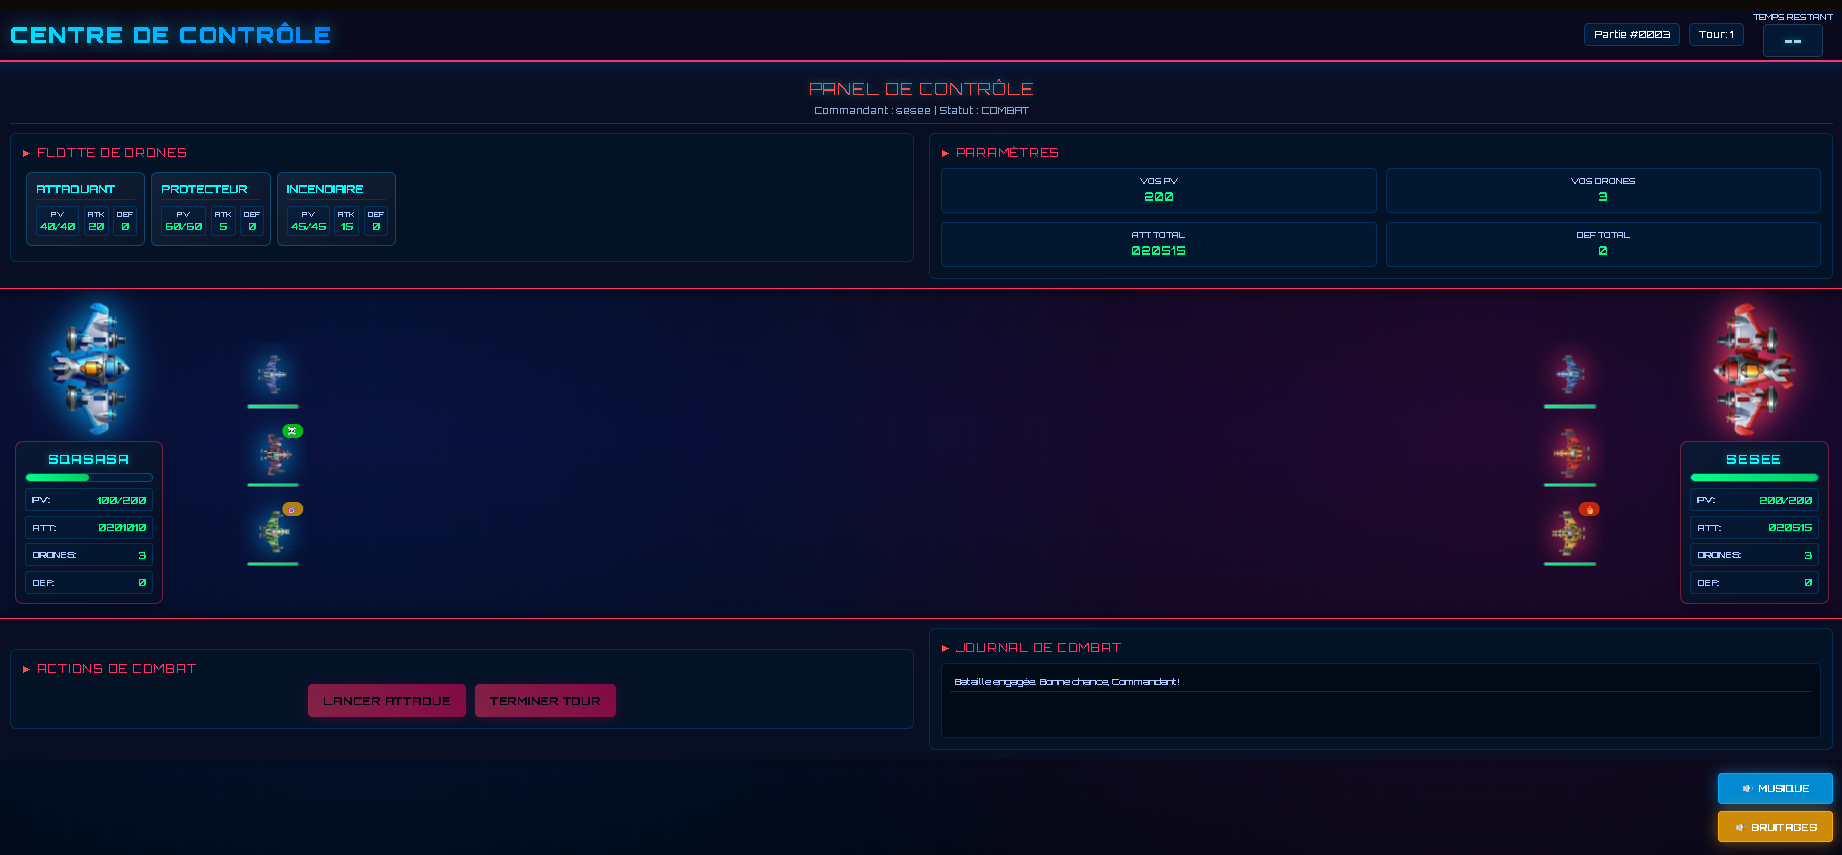Select the Attaquant drone card

(x=86, y=208)
